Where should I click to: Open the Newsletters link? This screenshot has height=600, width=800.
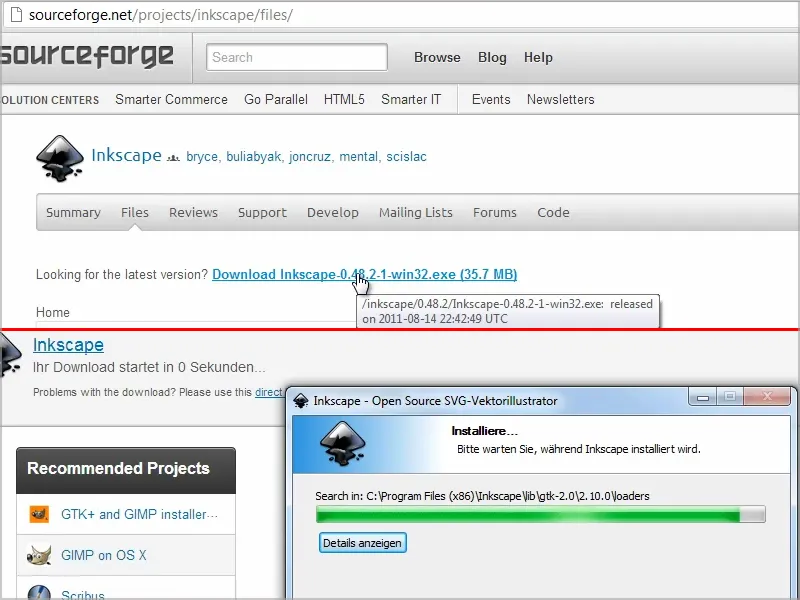[x=561, y=99]
